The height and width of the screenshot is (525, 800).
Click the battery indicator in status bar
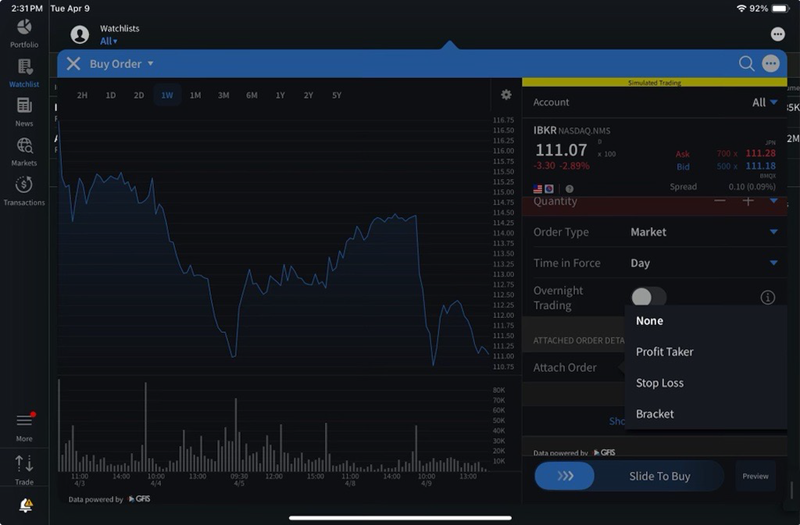(781, 9)
